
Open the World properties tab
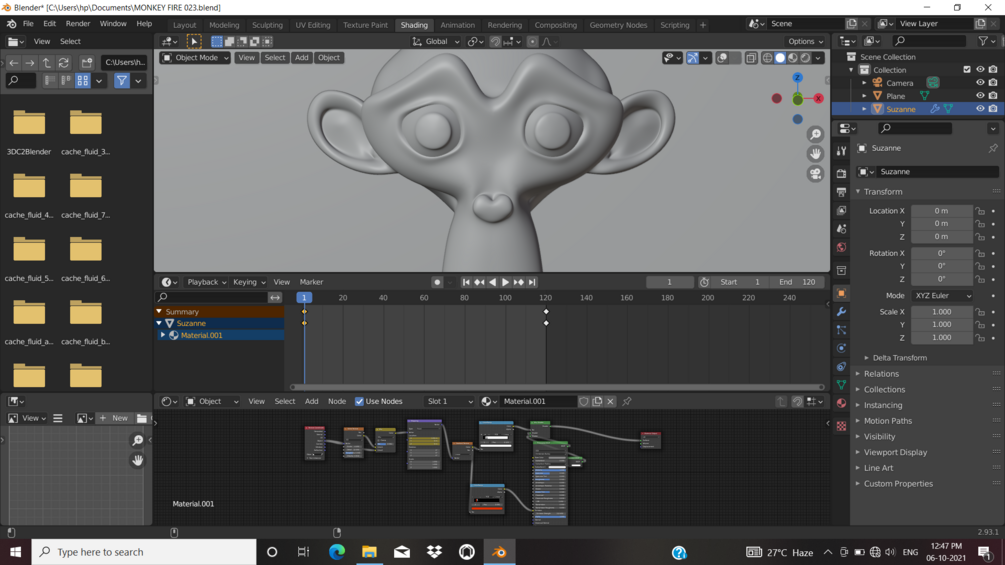[x=842, y=247]
